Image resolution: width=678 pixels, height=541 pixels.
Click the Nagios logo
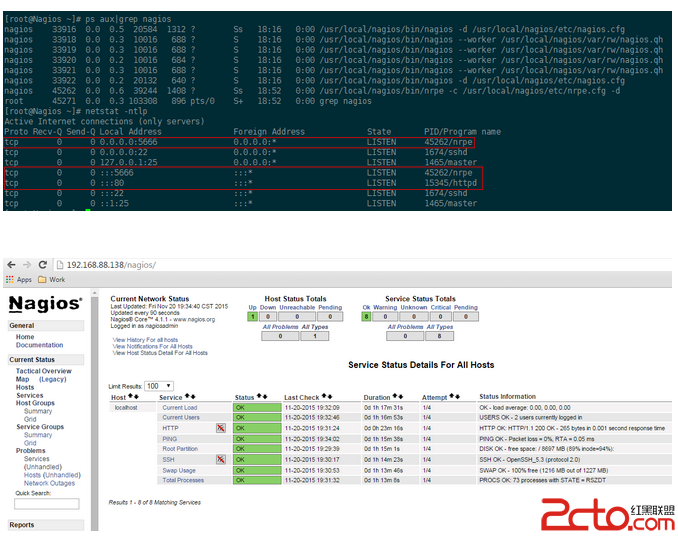45,304
